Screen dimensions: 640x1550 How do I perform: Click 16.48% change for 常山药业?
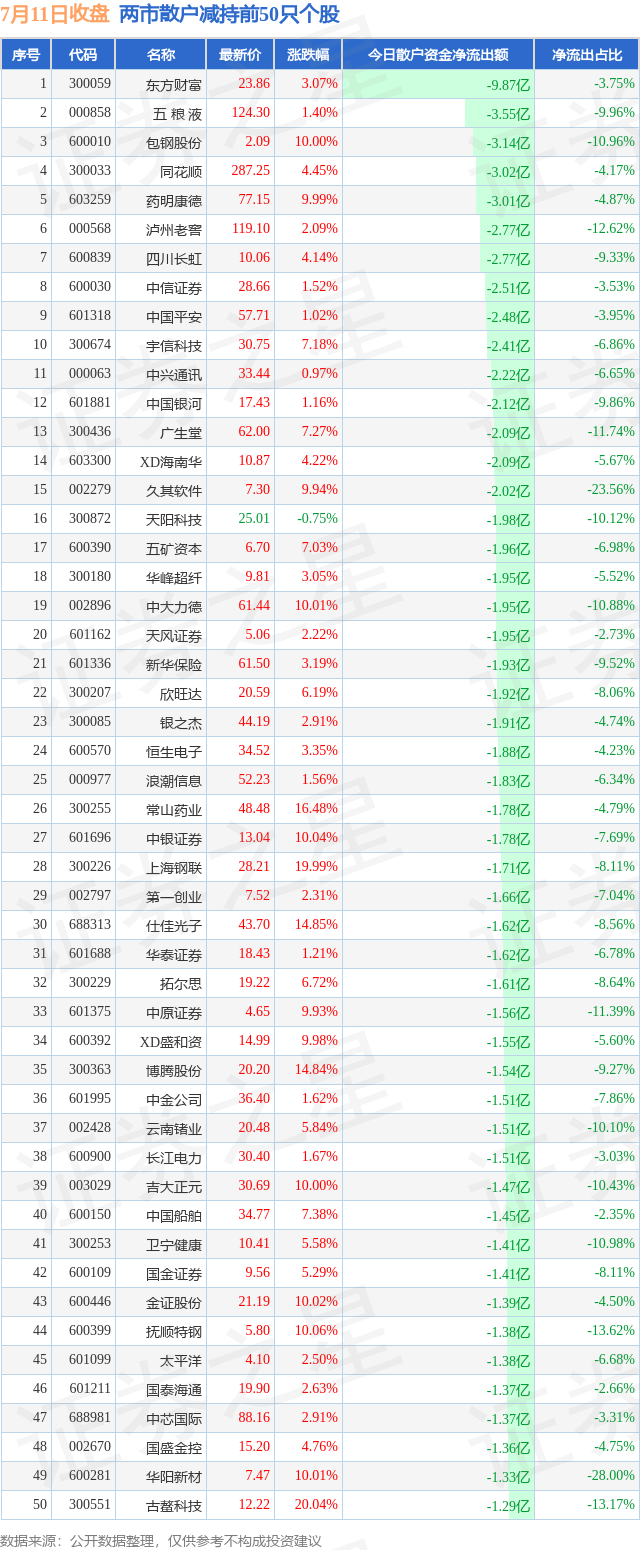316,809
